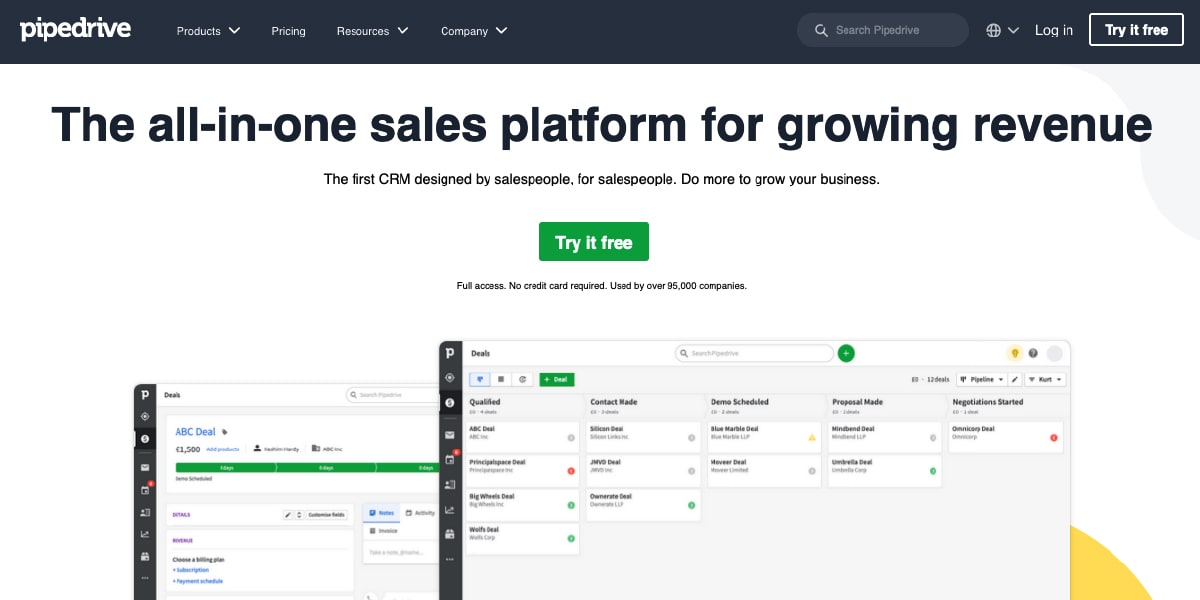1200x600 pixels.
Task: Open the Products box icon in the front Deals window sidebar
Action: (x=450, y=534)
